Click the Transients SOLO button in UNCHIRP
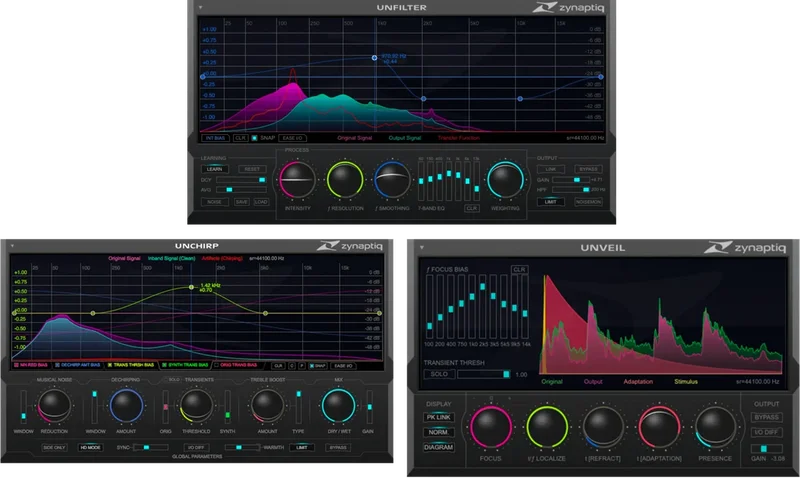 (x=174, y=380)
